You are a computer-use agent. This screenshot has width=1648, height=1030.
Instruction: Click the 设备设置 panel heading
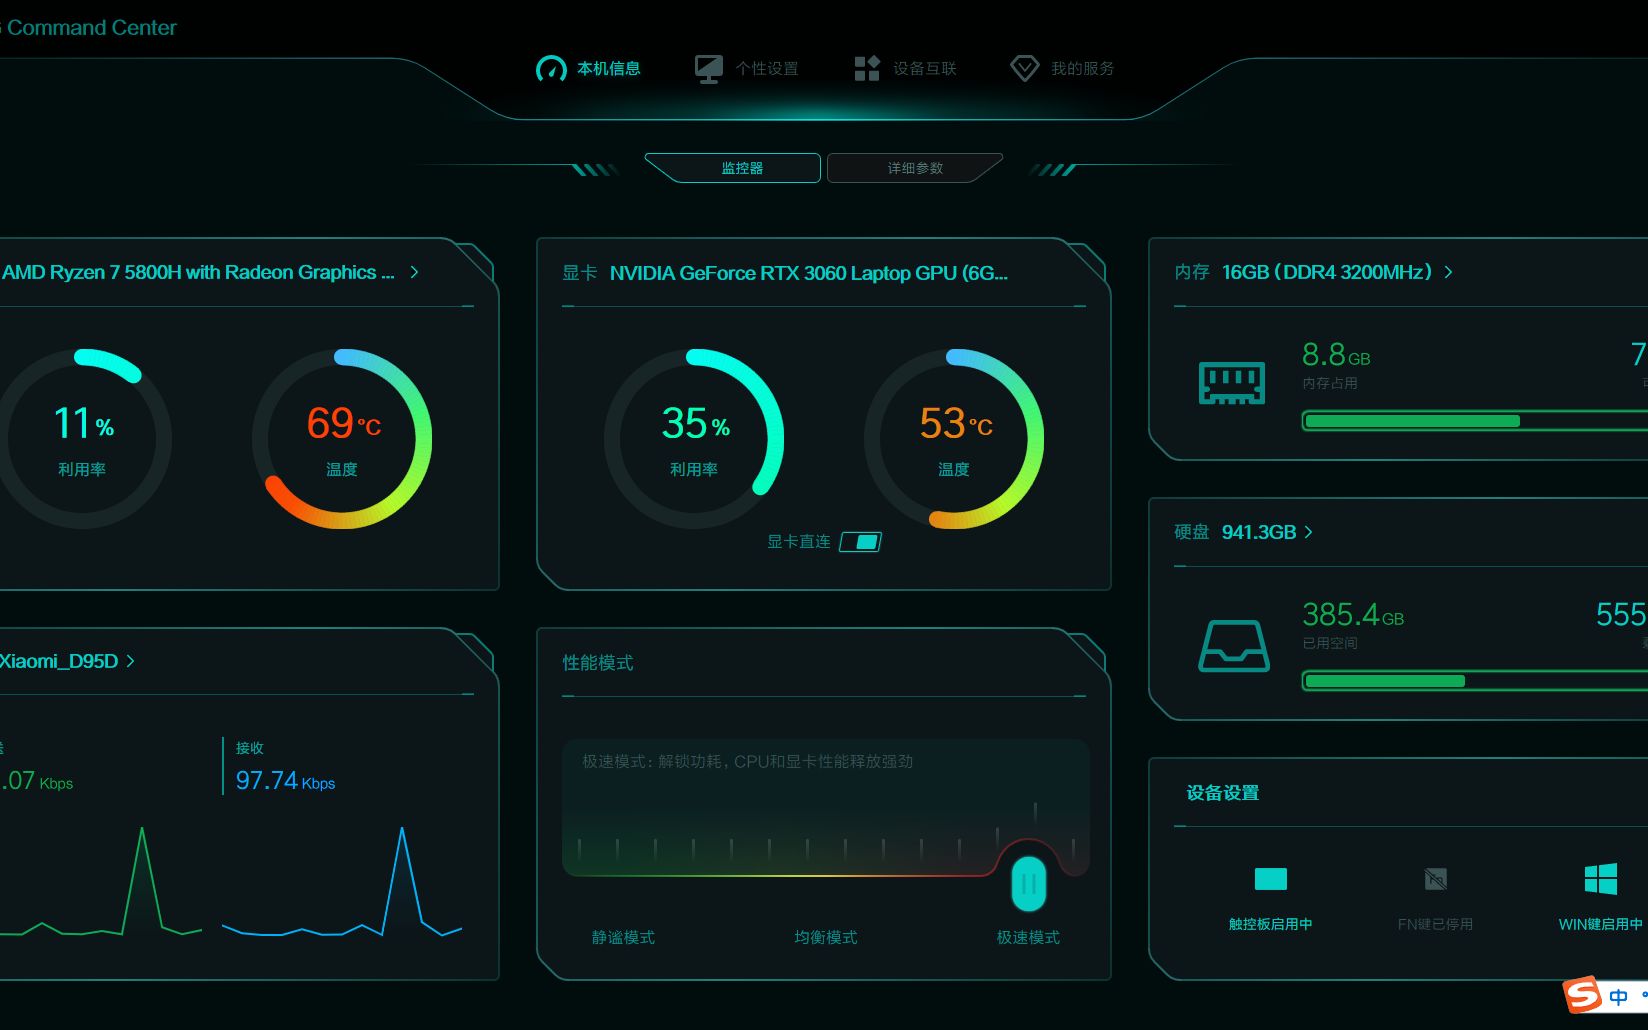coord(1222,793)
